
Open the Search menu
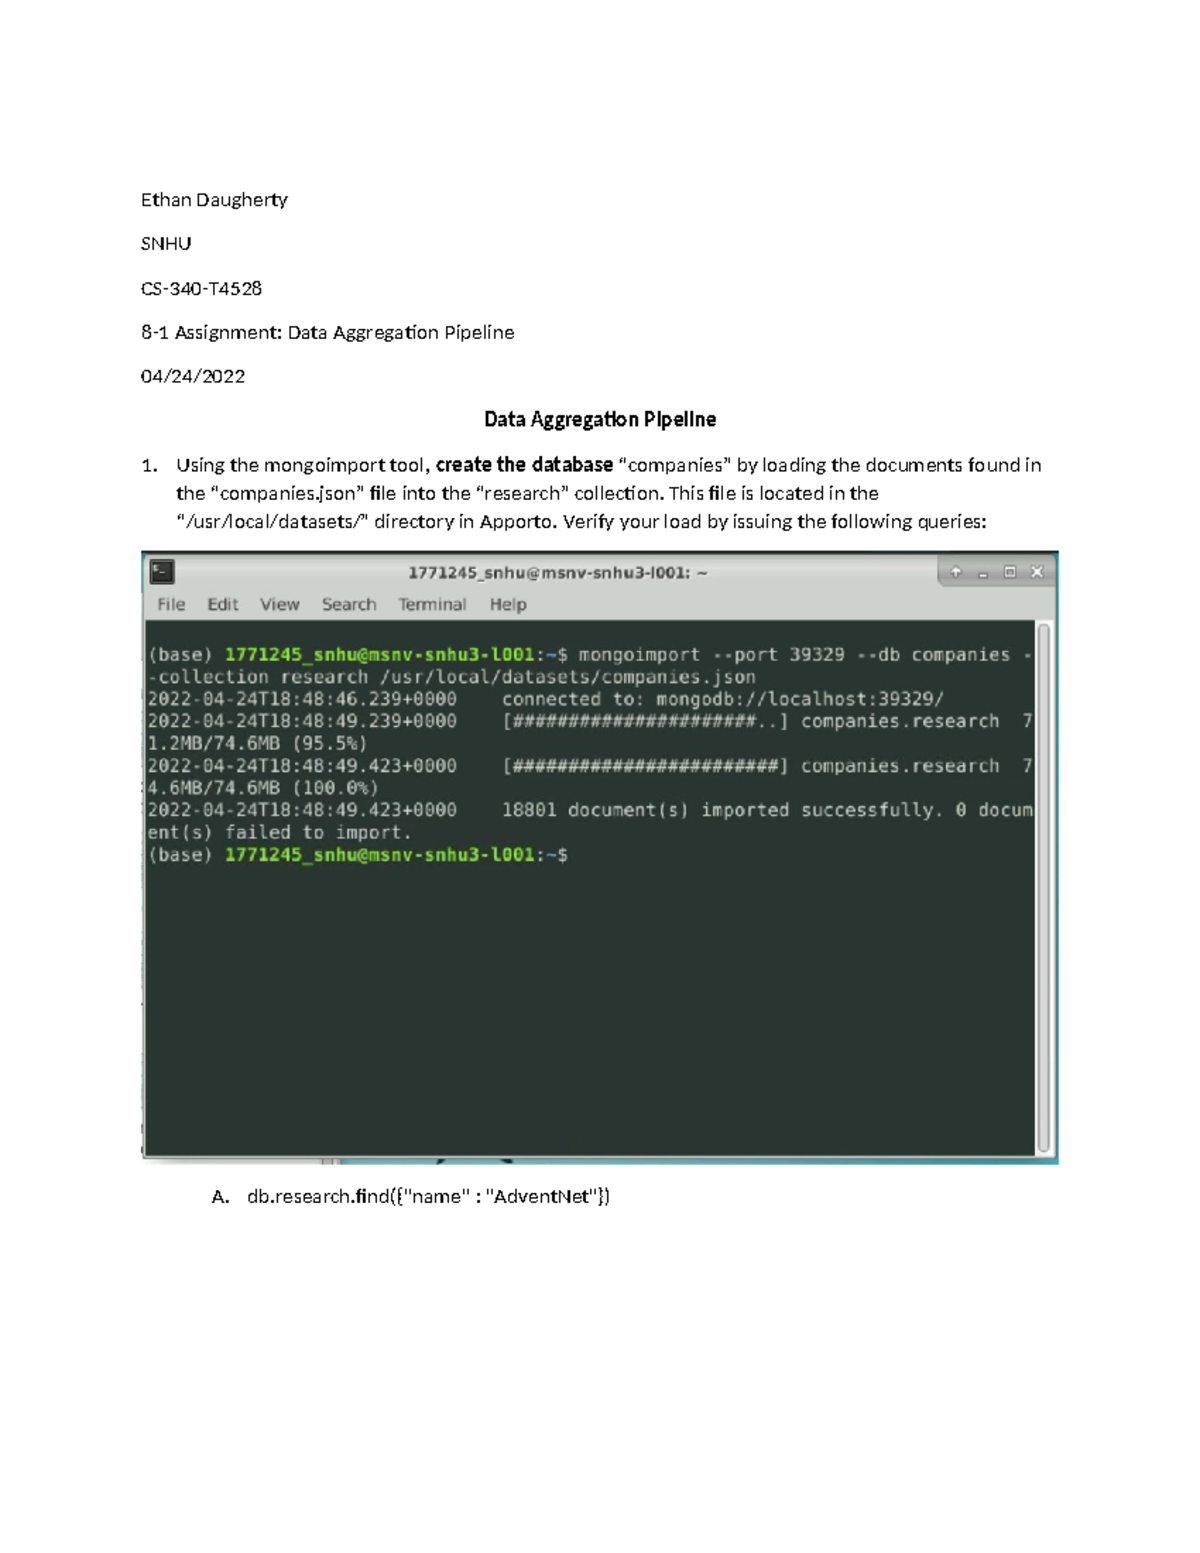tap(348, 604)
